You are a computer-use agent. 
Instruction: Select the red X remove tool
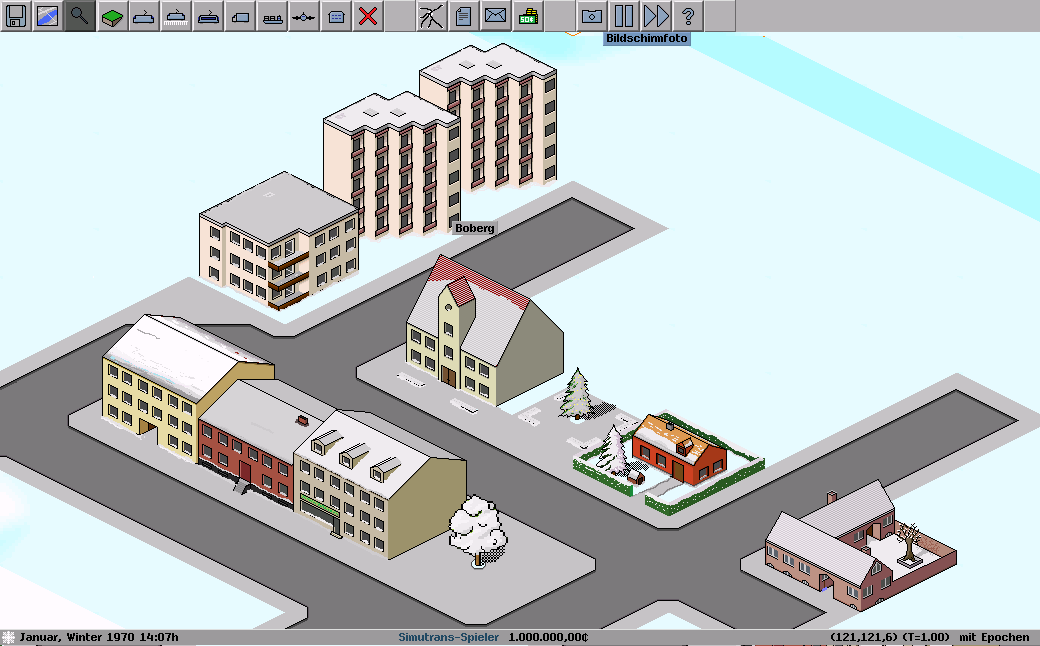click(368, 16)
